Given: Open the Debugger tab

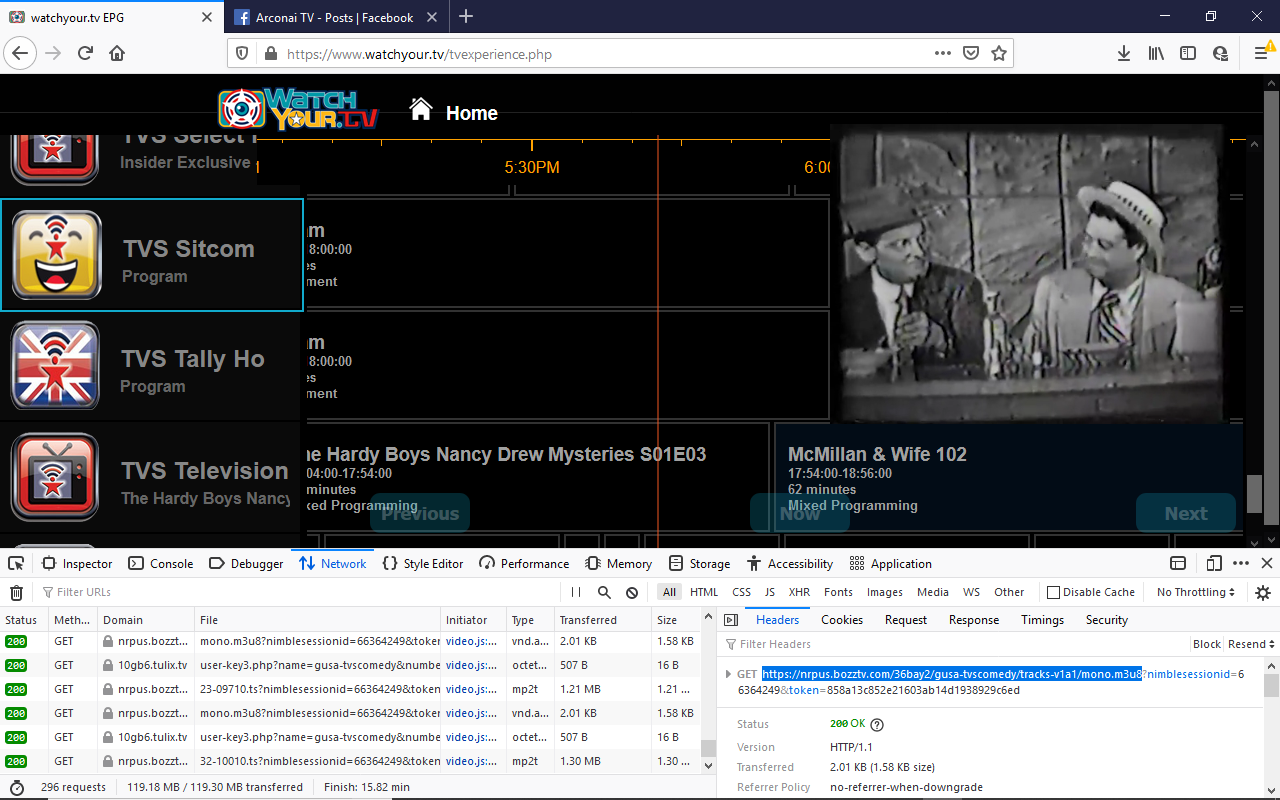Looking at the screenshot, I should (x=246, y=563).
